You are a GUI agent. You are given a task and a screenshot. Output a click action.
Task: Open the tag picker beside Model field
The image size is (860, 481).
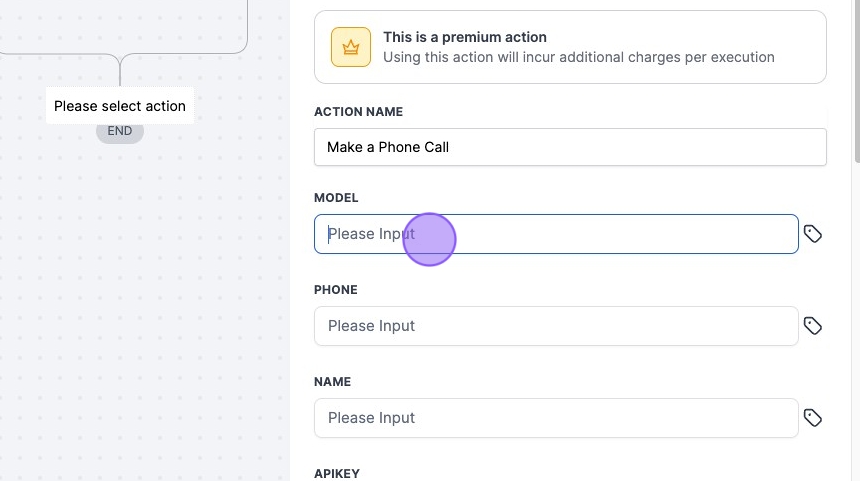[x=813, y=234]
